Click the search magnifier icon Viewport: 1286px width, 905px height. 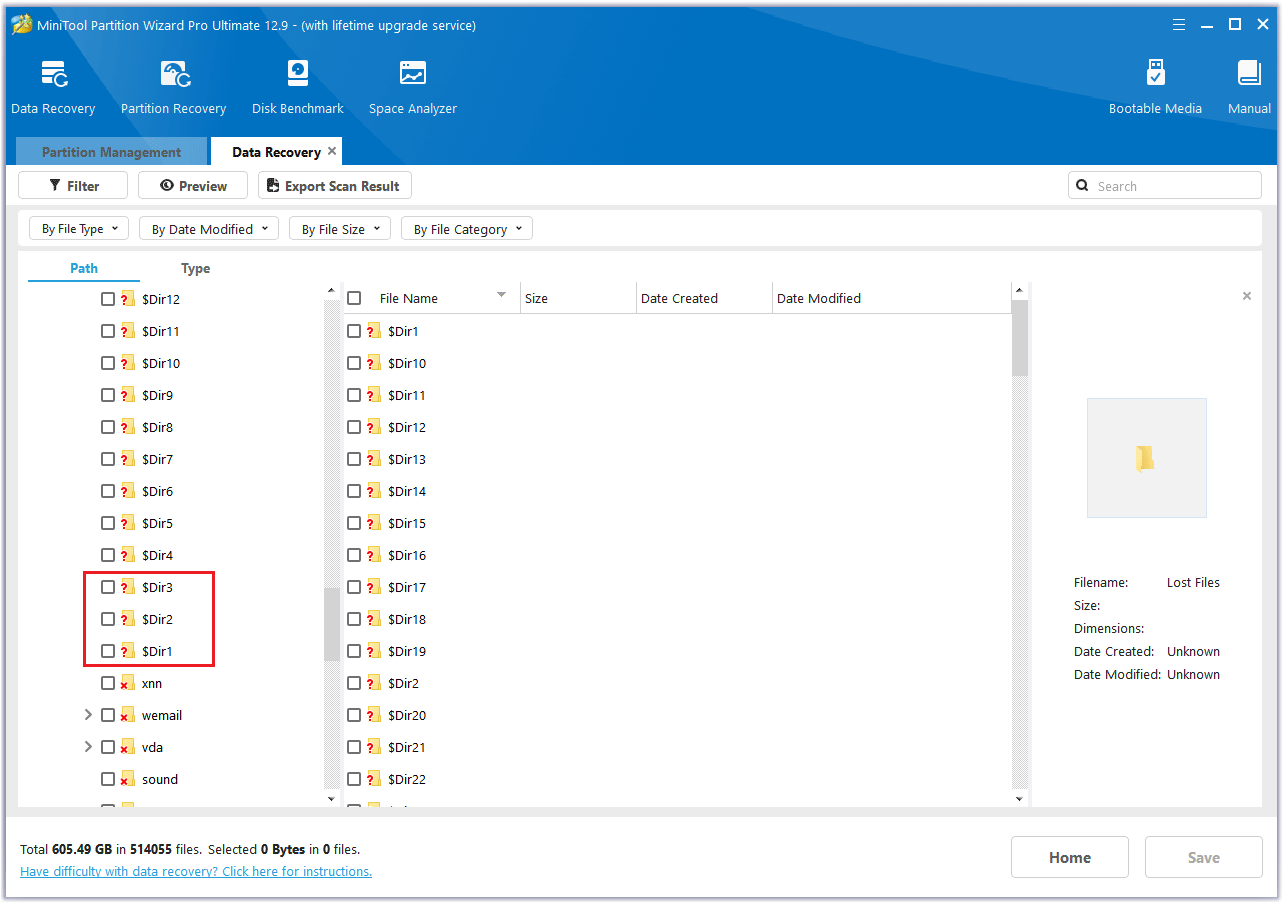(1083, 186)
